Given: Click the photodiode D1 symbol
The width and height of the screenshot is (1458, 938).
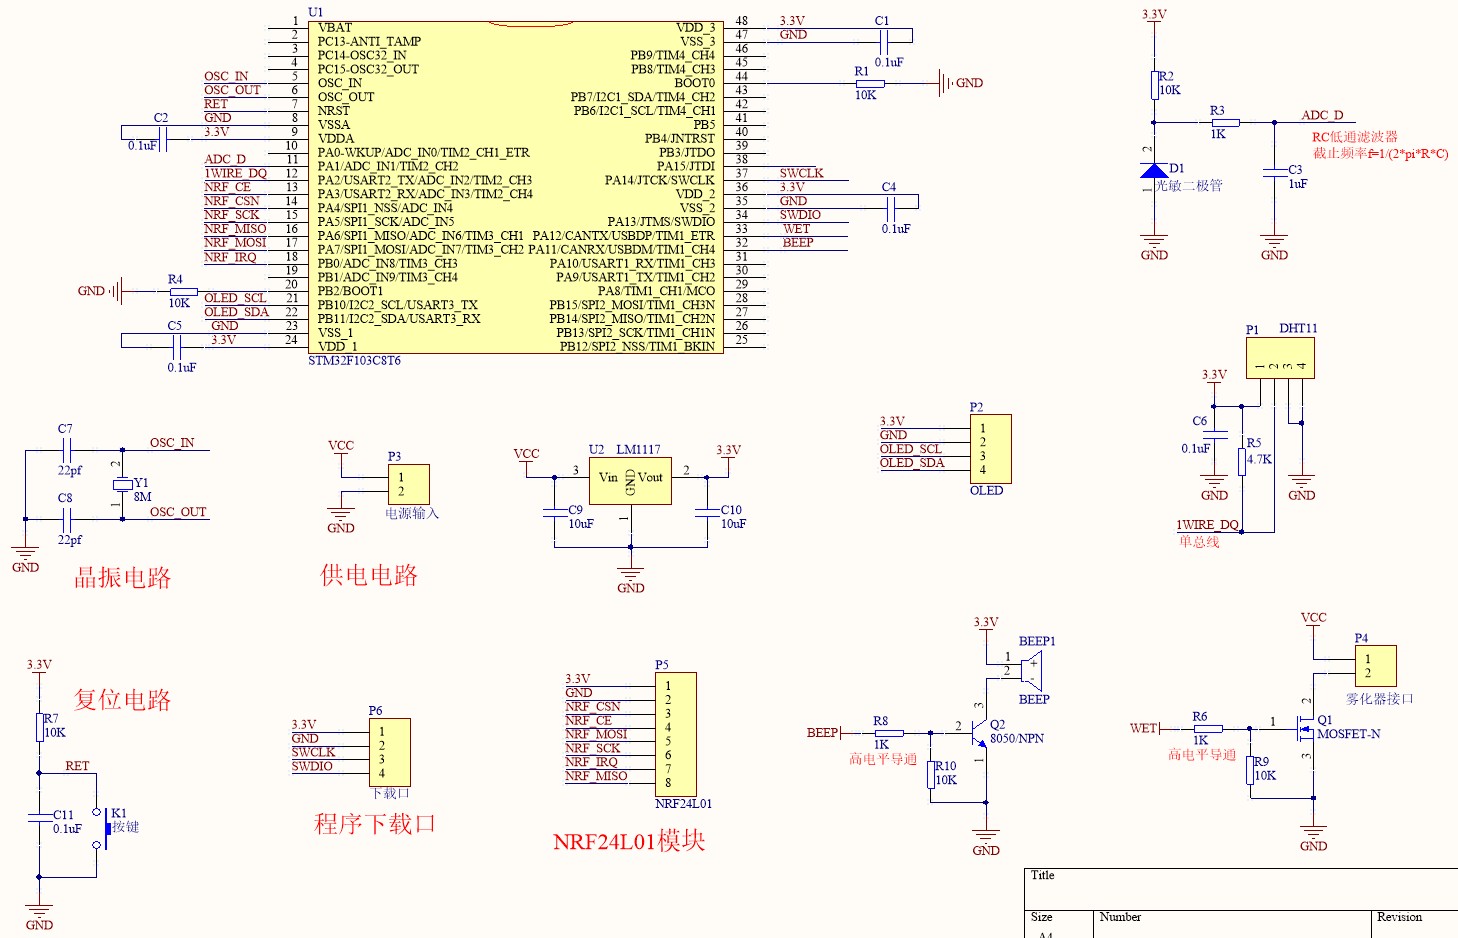Looking at the screenshot, I should (1154, 171).
